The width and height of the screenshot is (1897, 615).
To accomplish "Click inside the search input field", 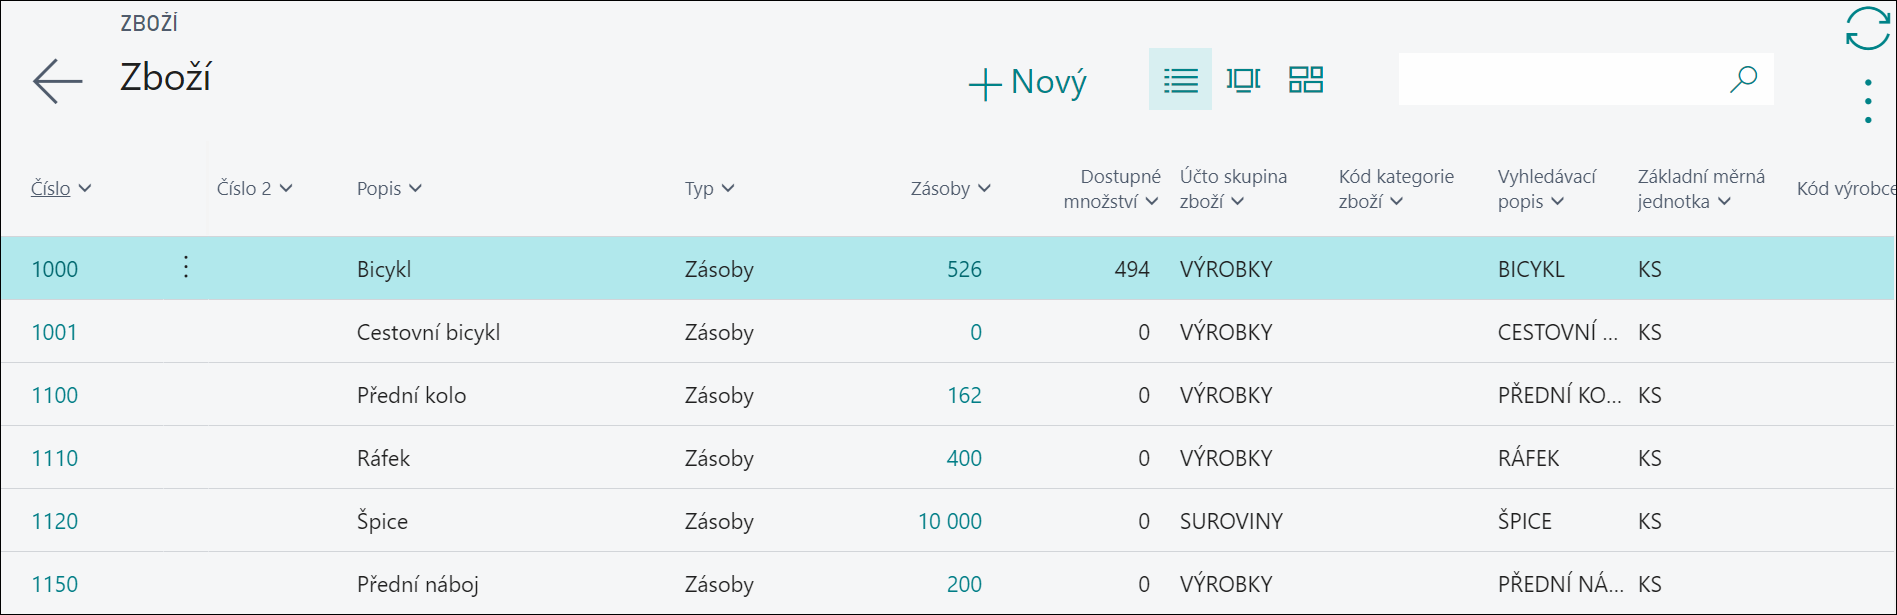I will (x=1560, y=79).
